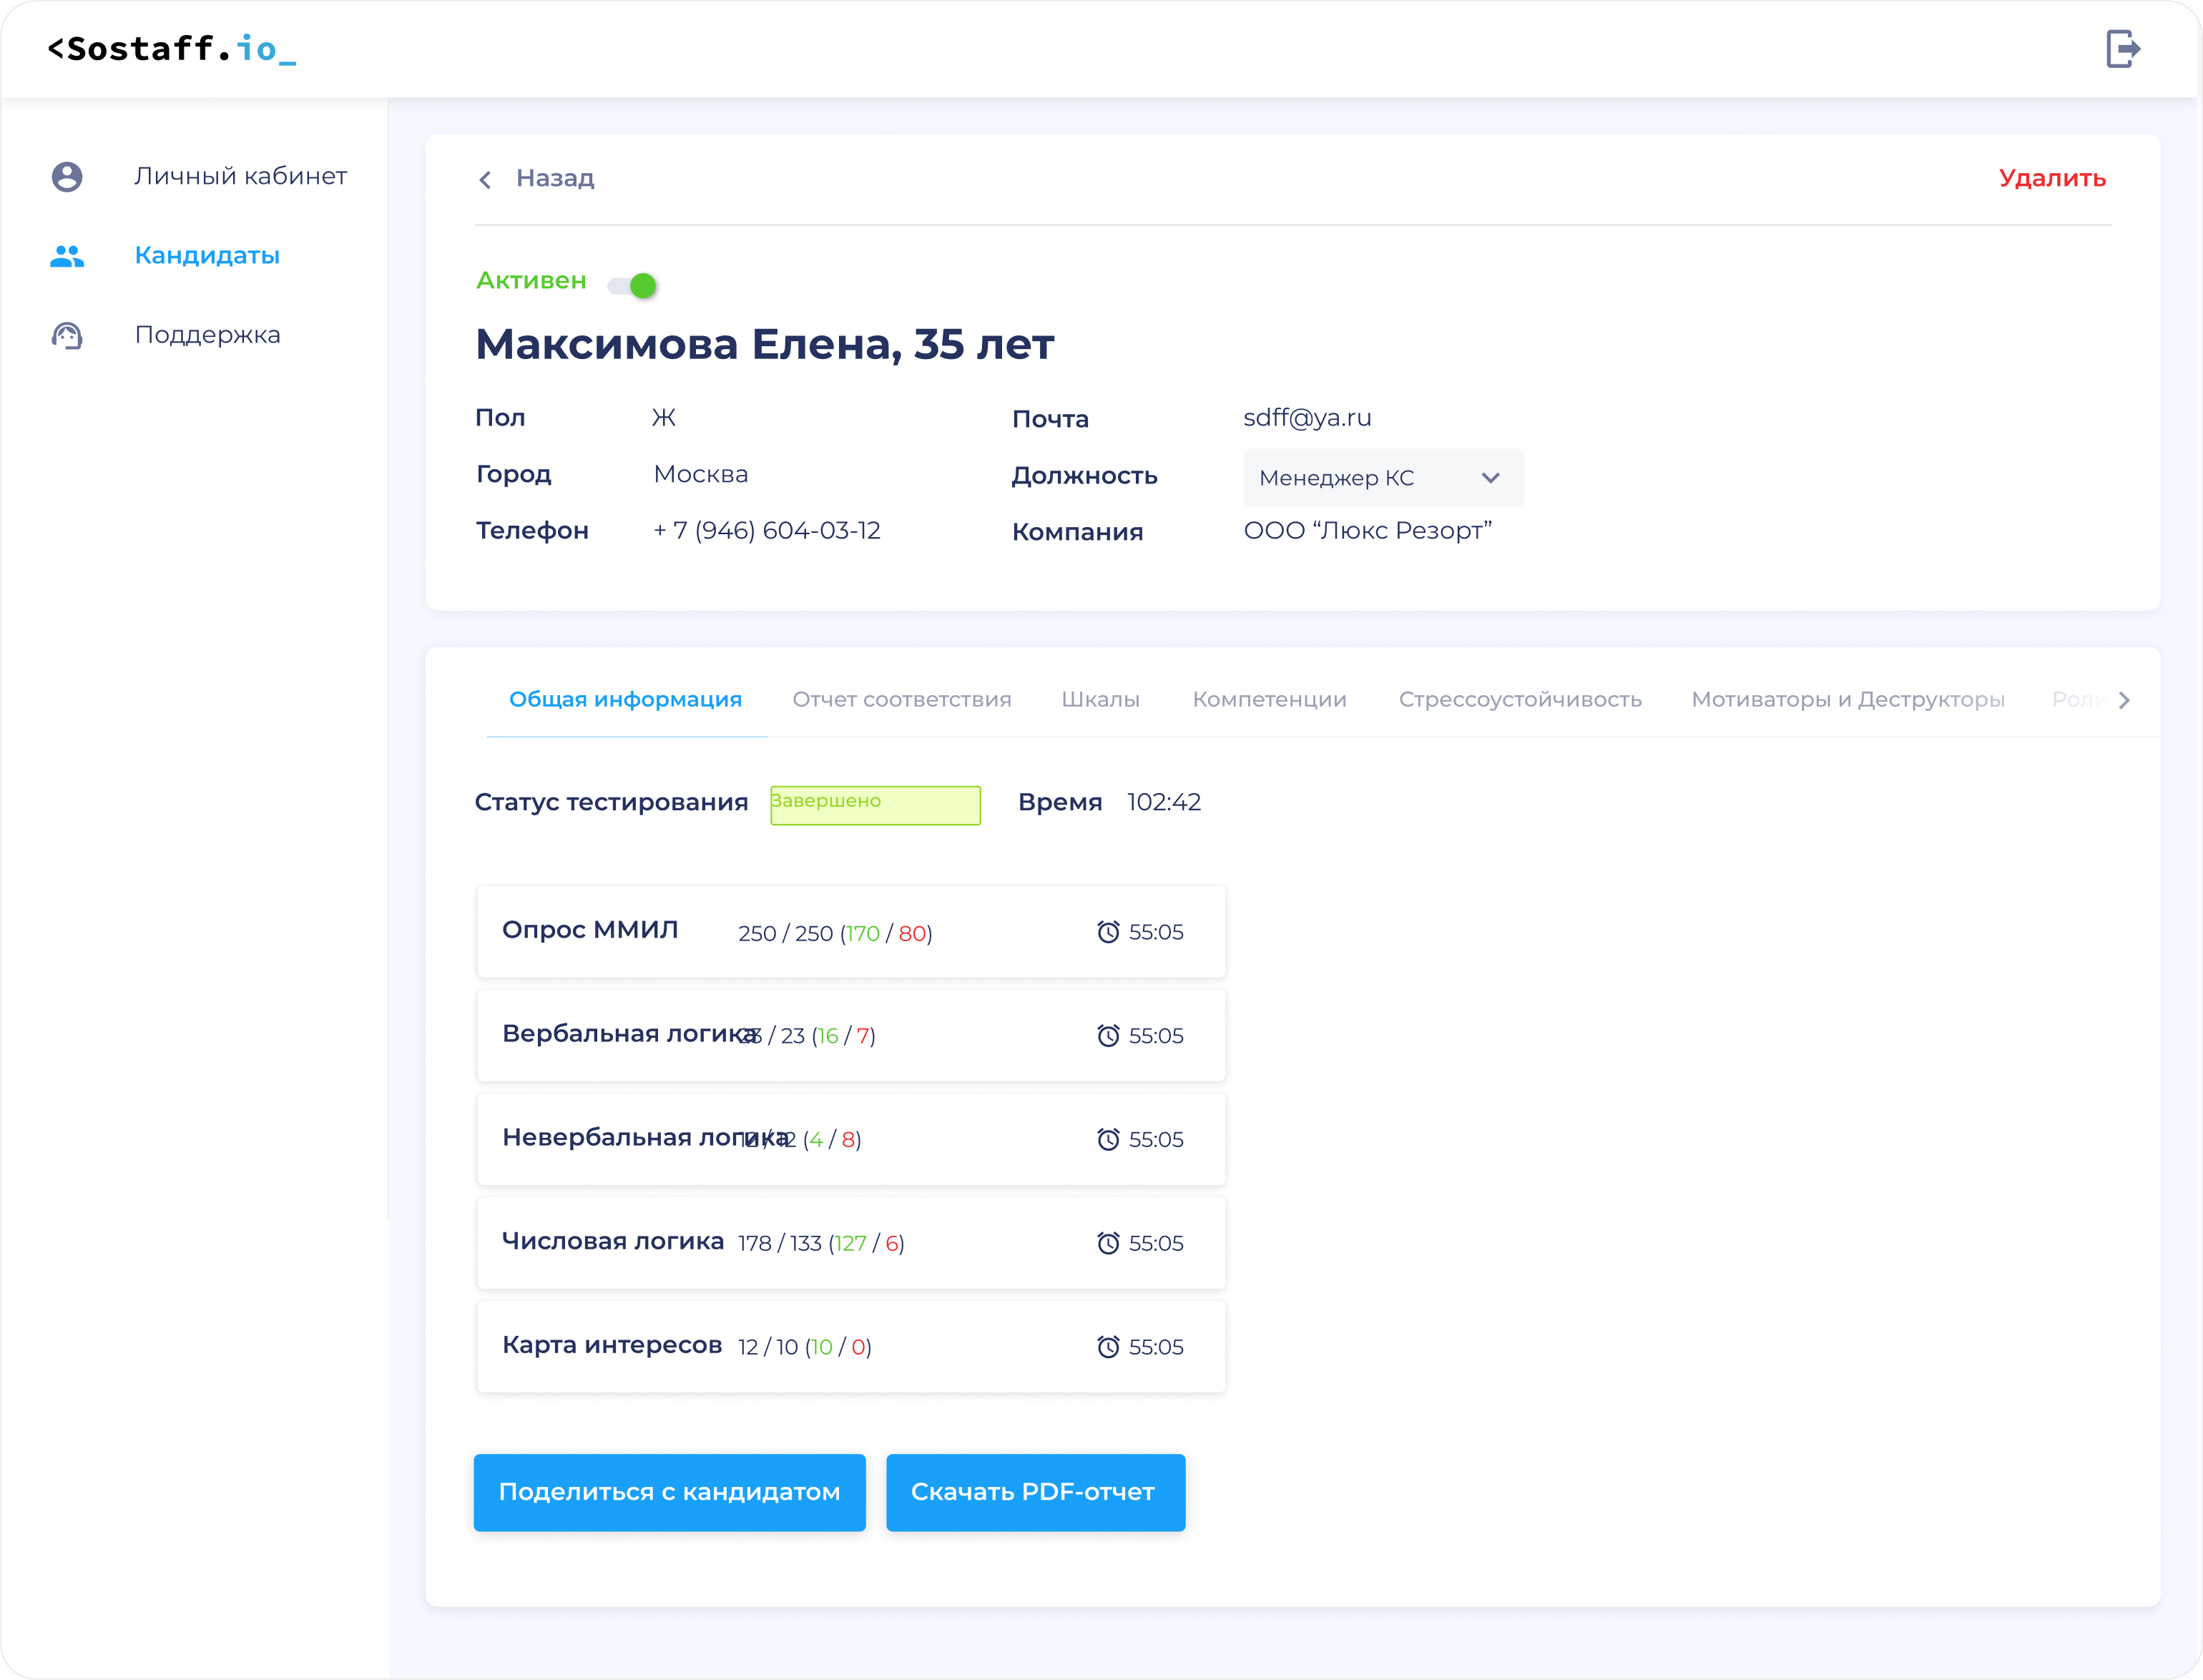Click the red Удалить link
This screenshot has height=1680, width=2203.
2052,178
